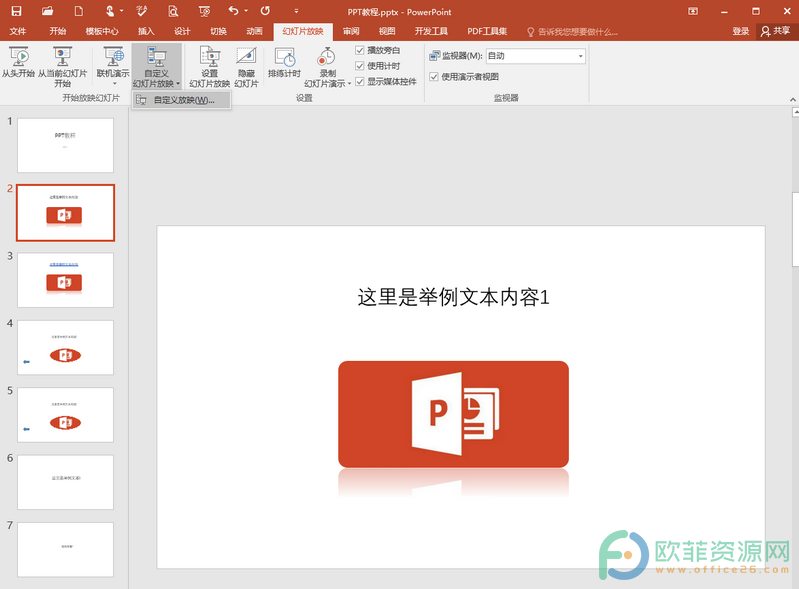
Task: Click the vertical scrollbar thumb of slide editor
Action: click(x=795, y=229)
